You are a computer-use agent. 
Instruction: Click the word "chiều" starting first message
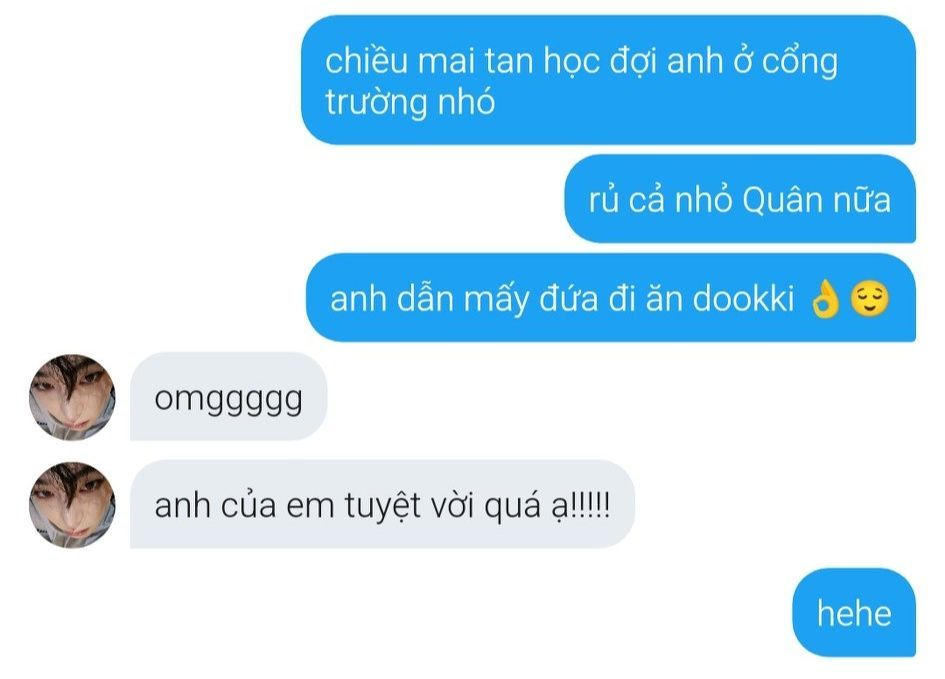(366, 60)
